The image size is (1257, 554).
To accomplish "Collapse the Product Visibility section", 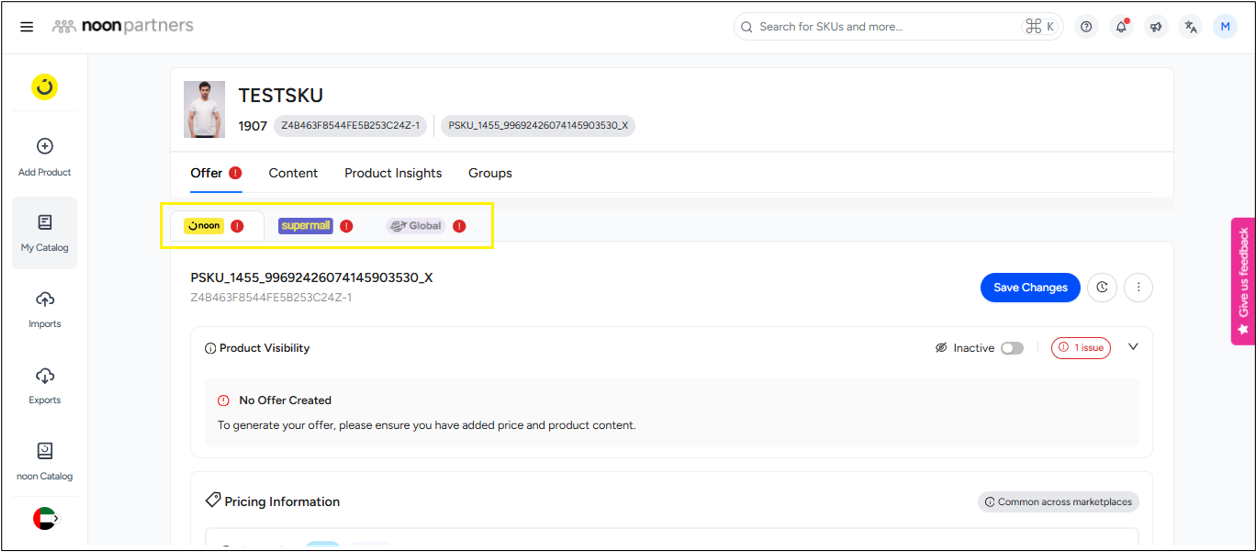I will click(x=1133, y=347).
